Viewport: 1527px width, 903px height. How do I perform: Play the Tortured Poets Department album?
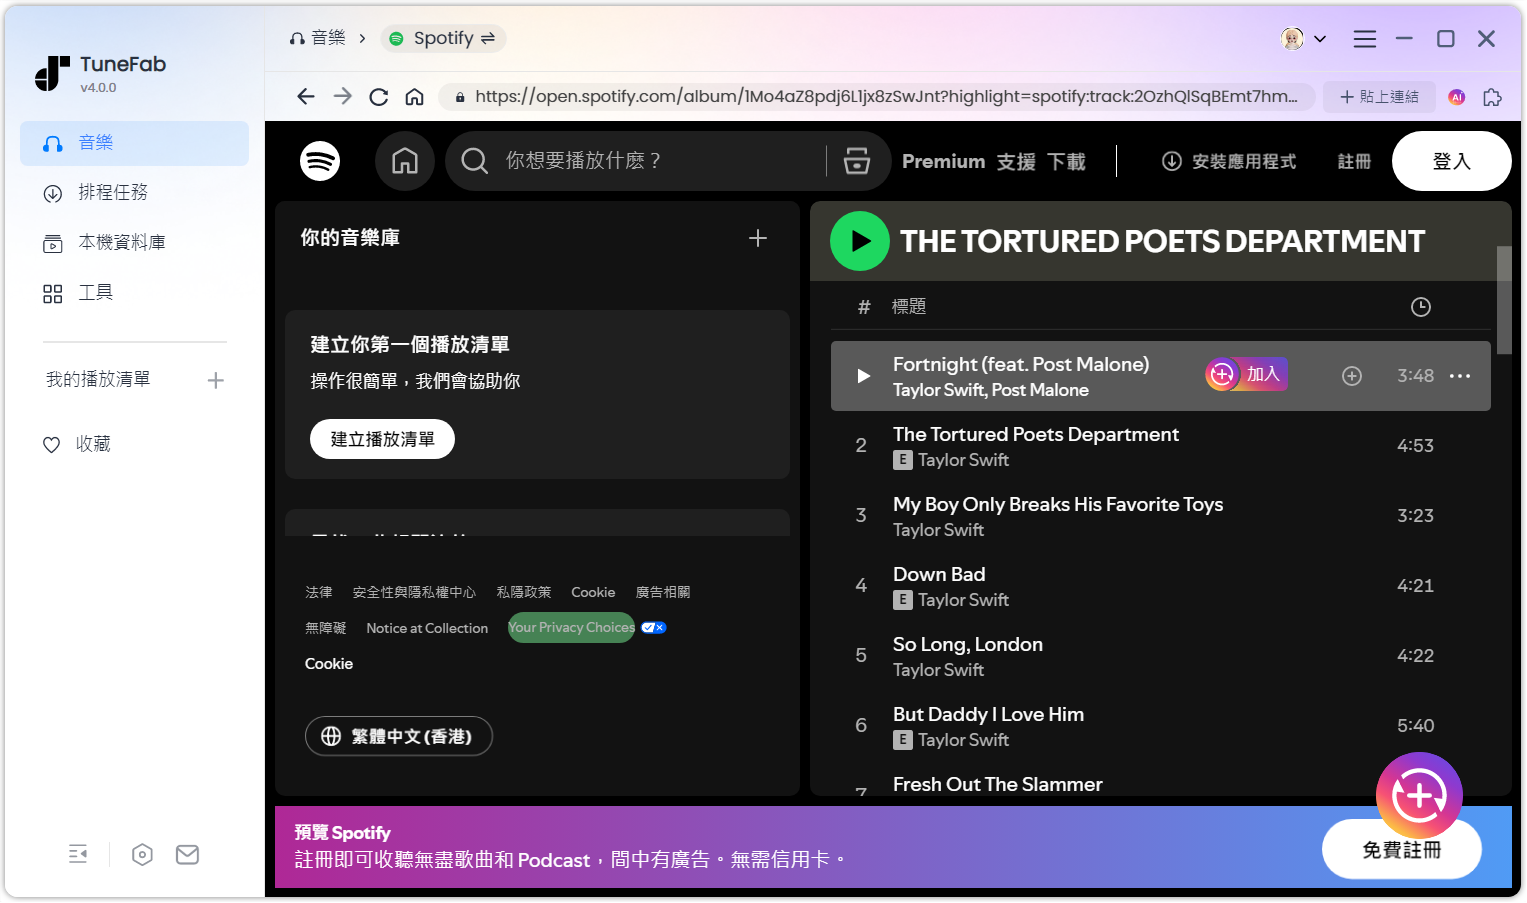click(x=859, y=240)
